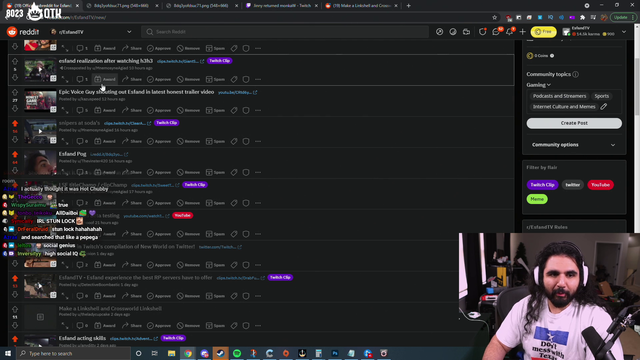Screen dimensions: 640x360
Task: Upvote the 'Make a Linkshell and Crossworld Linkshell' post
Action: (15, 309)
